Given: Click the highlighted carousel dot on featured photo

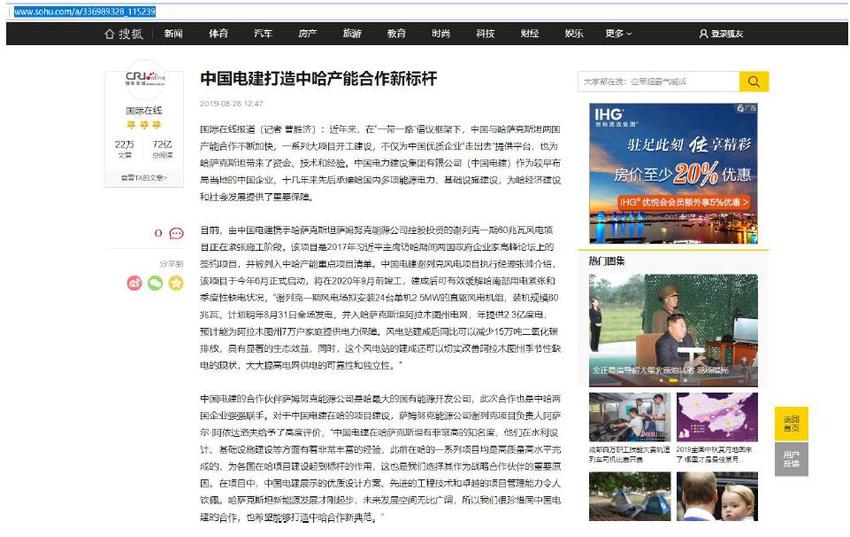Looking at the screenshot, I should (x=673, y=380).
